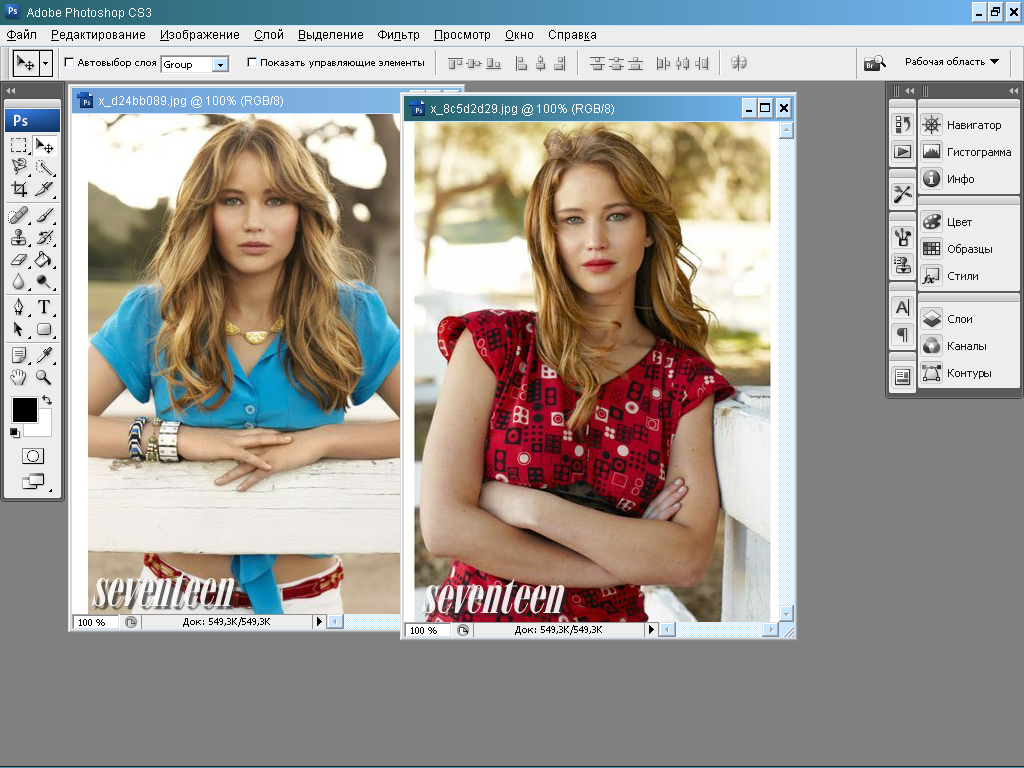The height and width of the screenshot is (768, 1024).
Task: Open the Стили styles panel
Action: pos(968,276)
